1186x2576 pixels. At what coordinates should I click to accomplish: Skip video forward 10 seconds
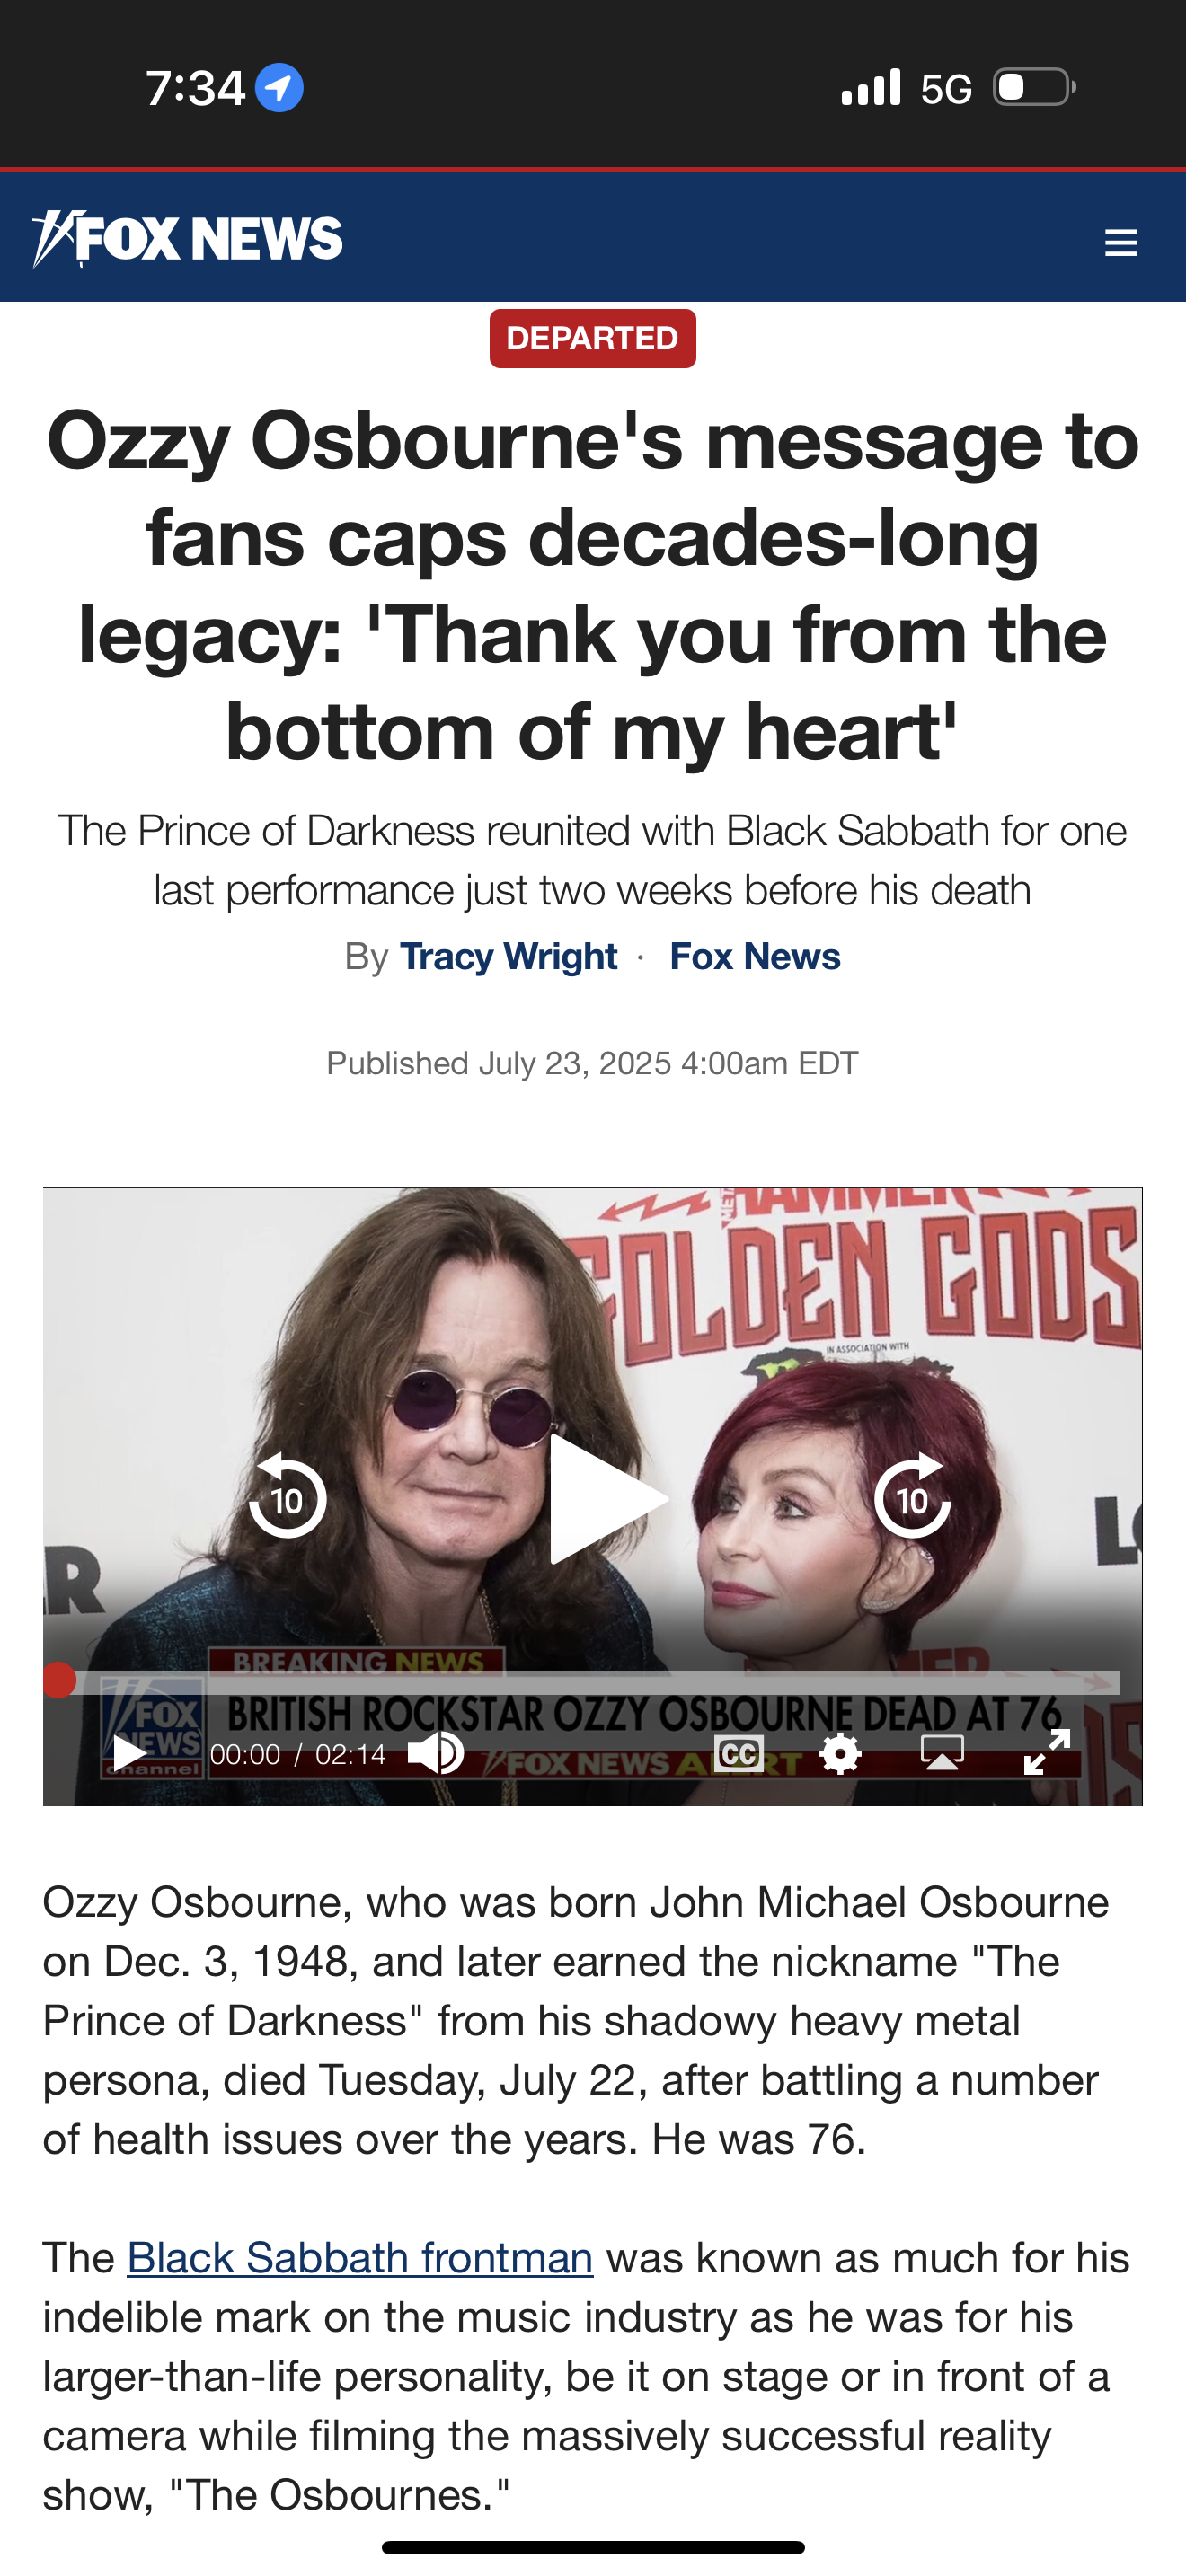point(912,1497)
